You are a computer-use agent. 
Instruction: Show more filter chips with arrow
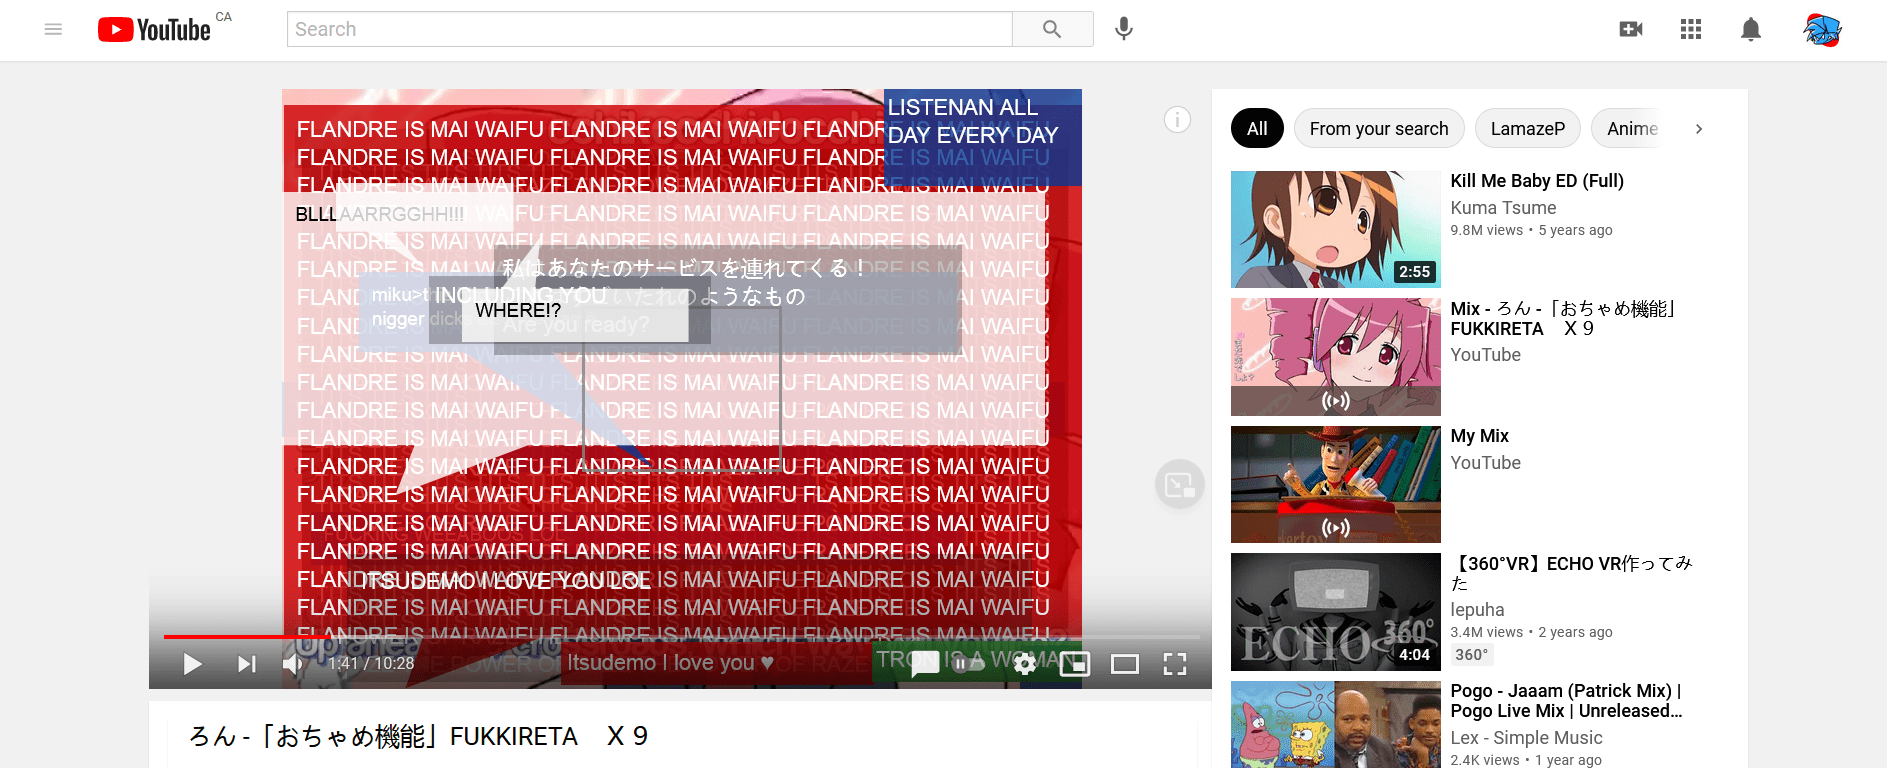click(x=1699, y=128)
